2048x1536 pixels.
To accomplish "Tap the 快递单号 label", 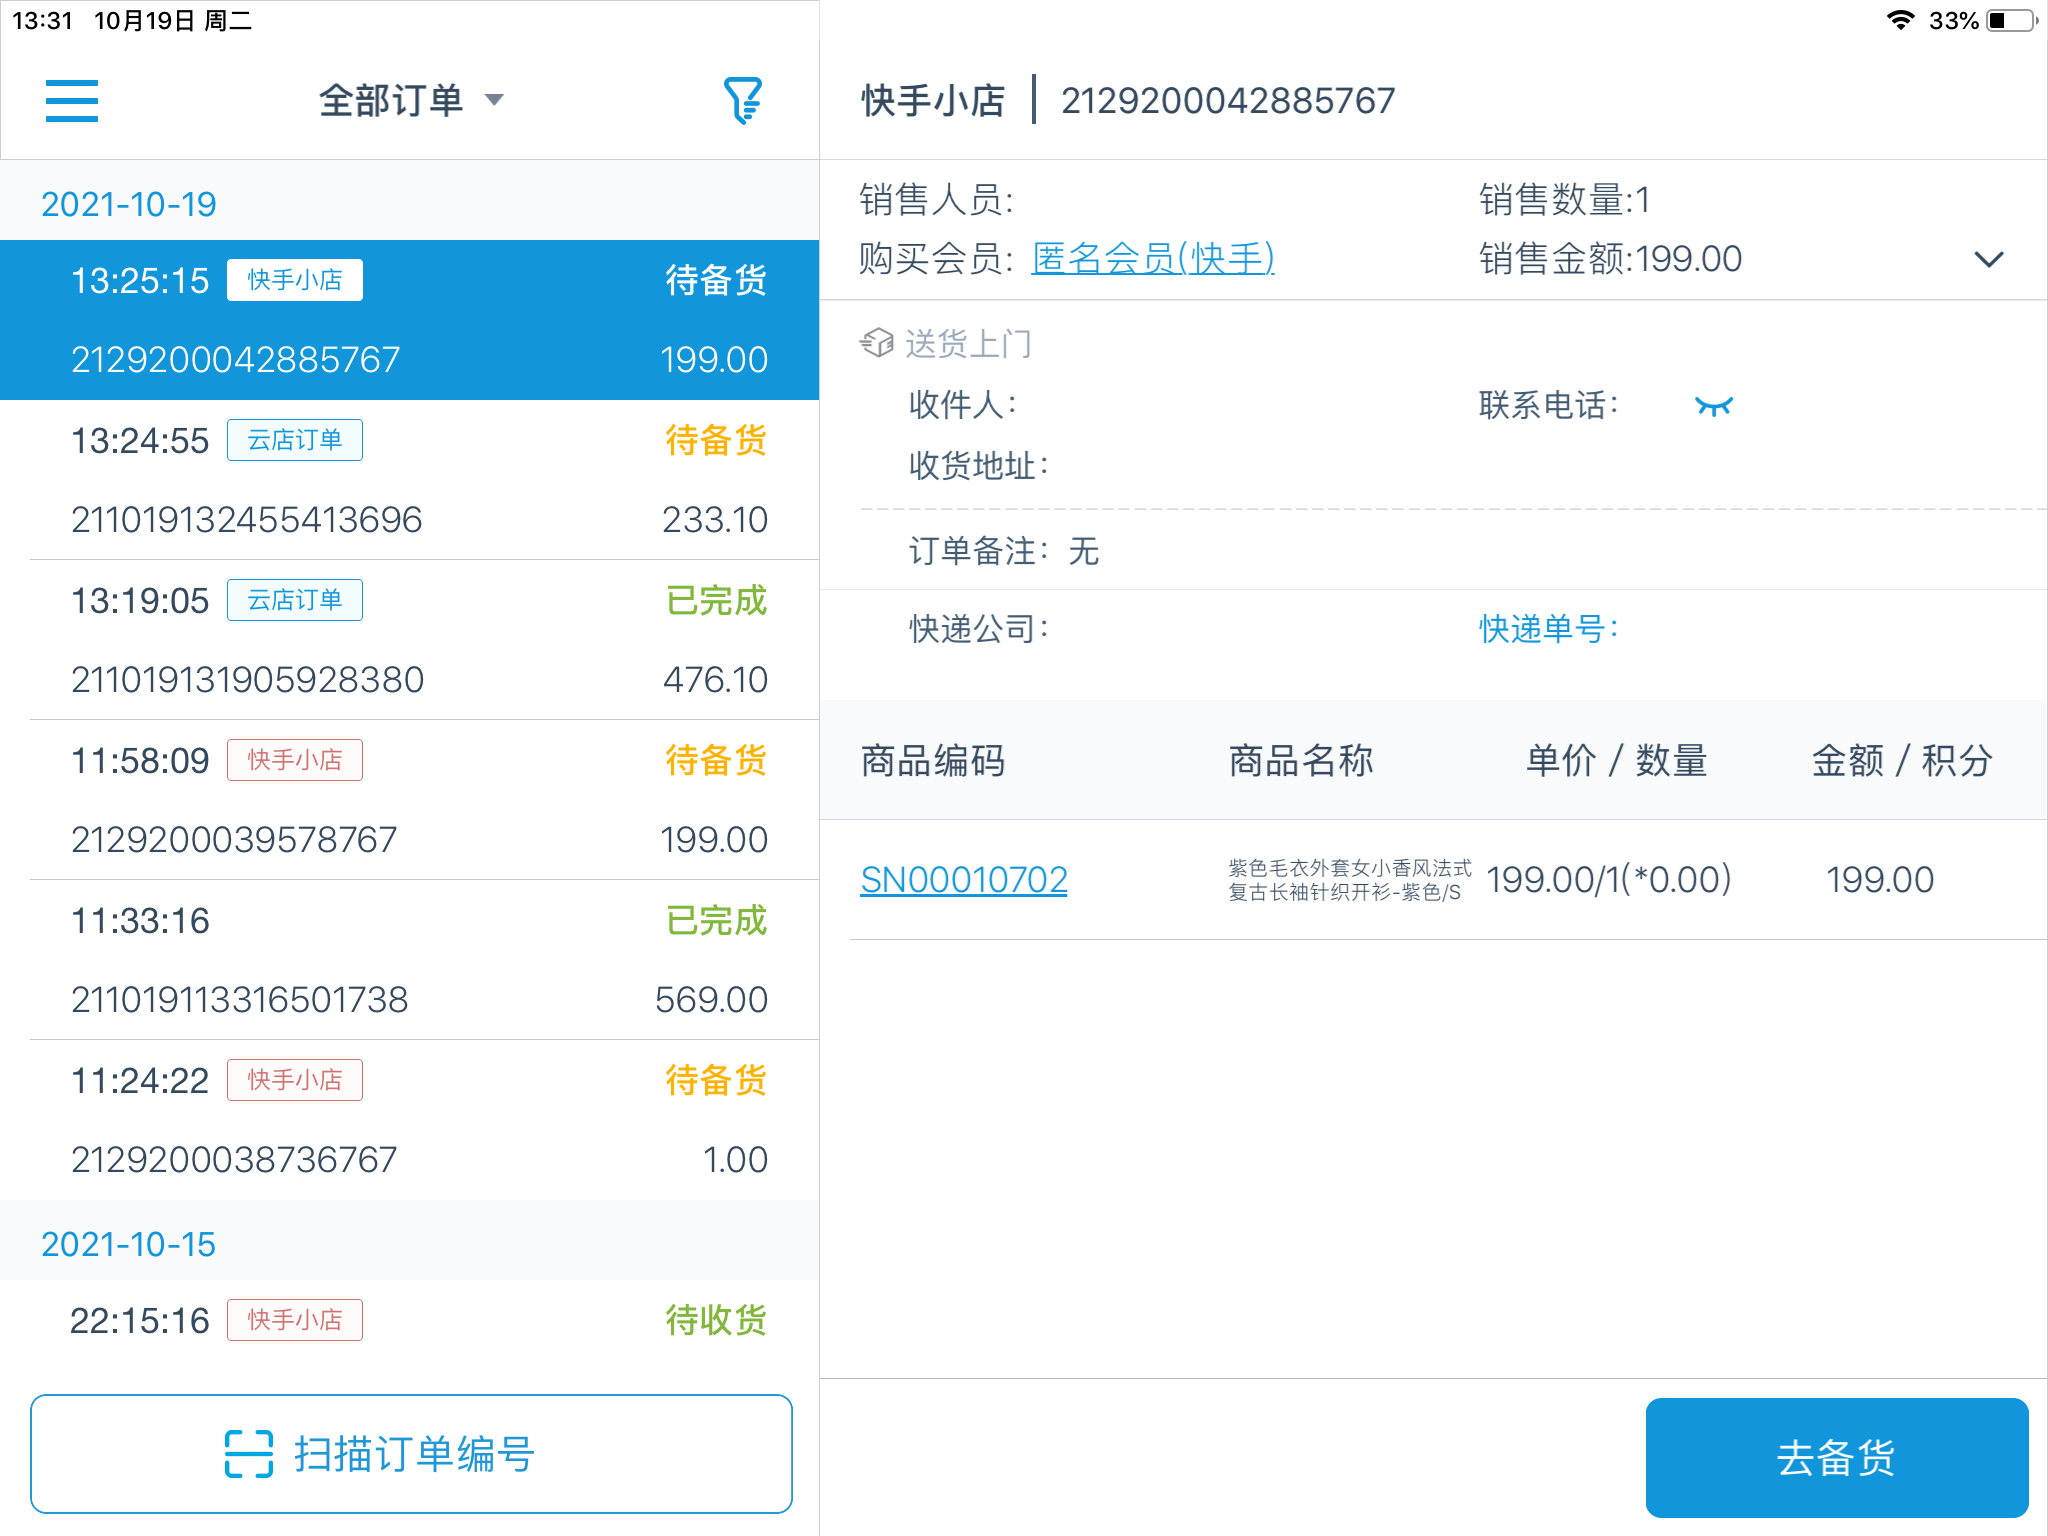I will pyautogui.click(x=1549, y=629).
